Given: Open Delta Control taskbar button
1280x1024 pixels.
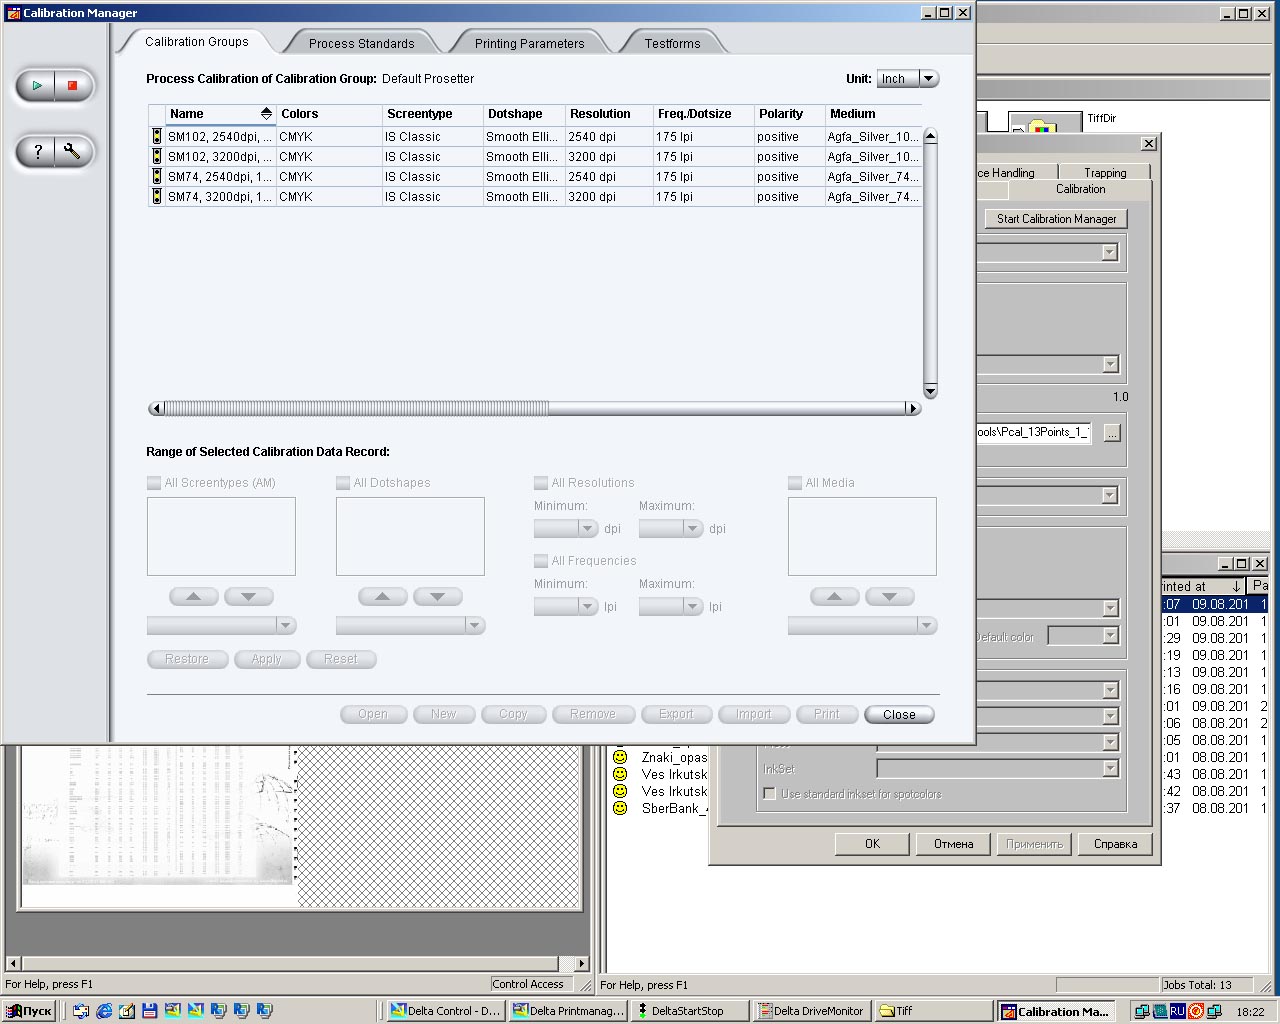Looking at the screenshot, I should [x=444, y=1011].
